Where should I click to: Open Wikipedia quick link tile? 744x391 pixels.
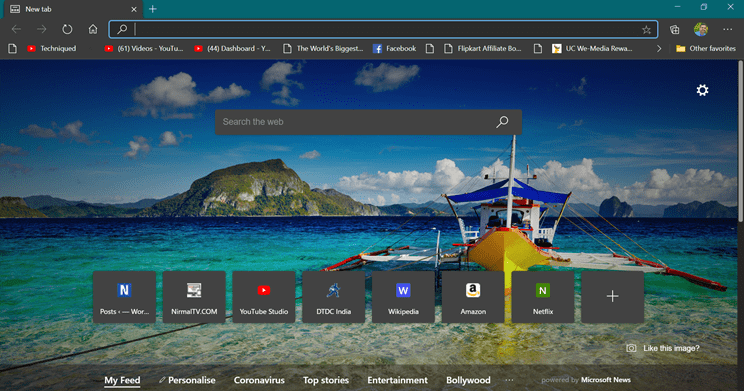[403, 297]
